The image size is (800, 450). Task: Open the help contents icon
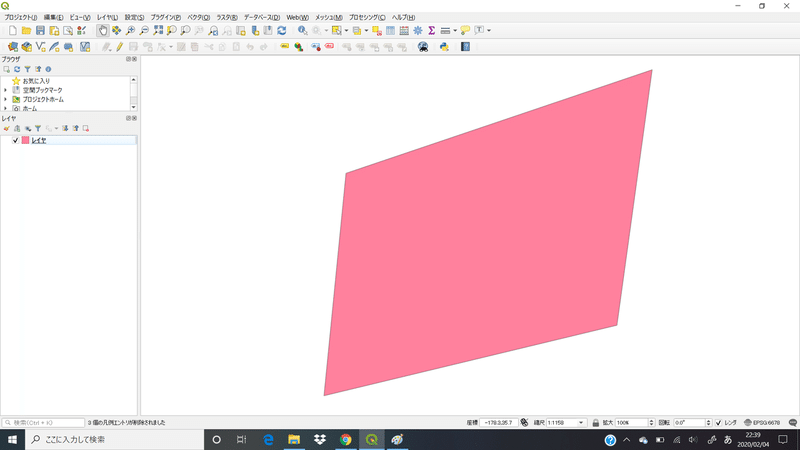point(465,47)
